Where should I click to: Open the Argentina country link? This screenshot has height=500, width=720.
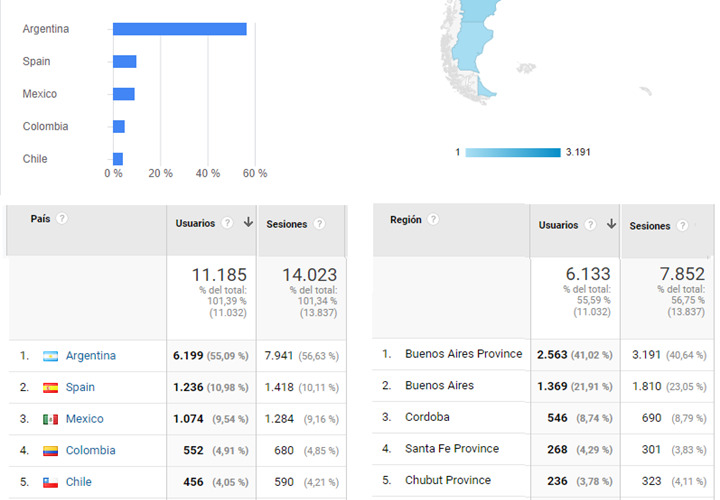click(x=90, y=356)
